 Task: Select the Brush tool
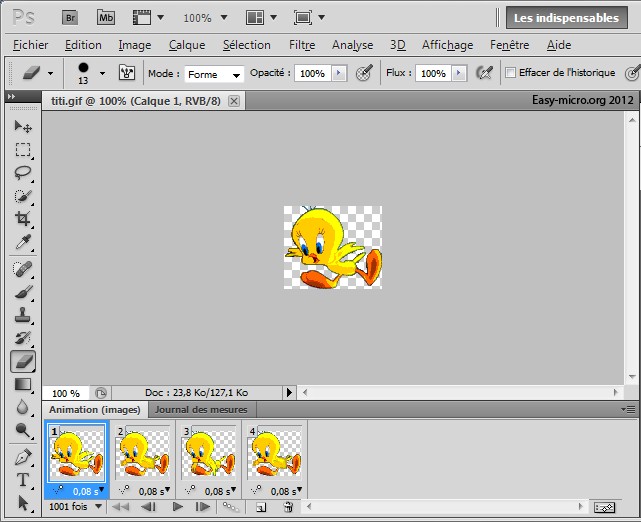[x=23, y=292]
